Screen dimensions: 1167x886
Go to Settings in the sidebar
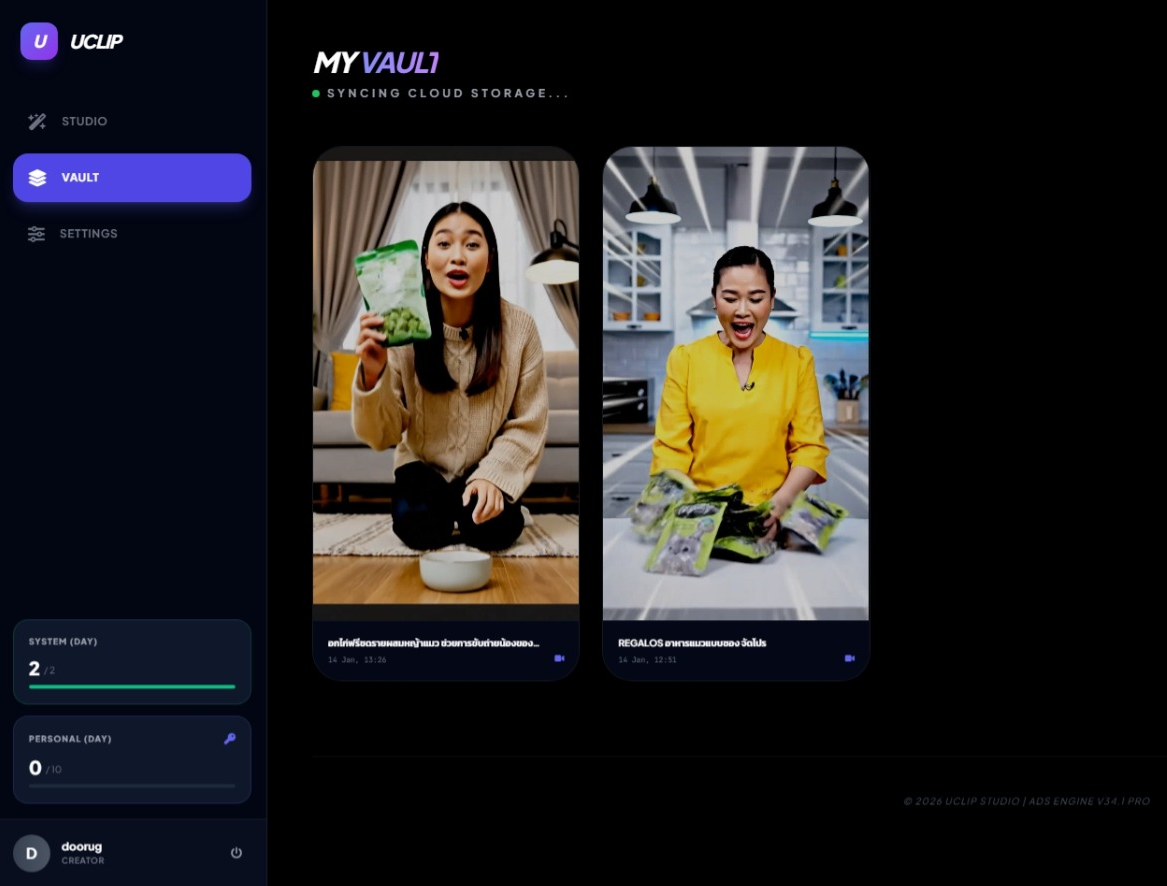pyautogui.click(x=88, y=234)
